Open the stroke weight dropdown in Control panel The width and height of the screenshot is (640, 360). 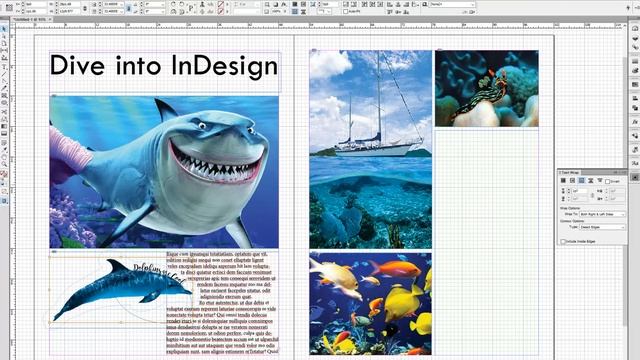258,4
